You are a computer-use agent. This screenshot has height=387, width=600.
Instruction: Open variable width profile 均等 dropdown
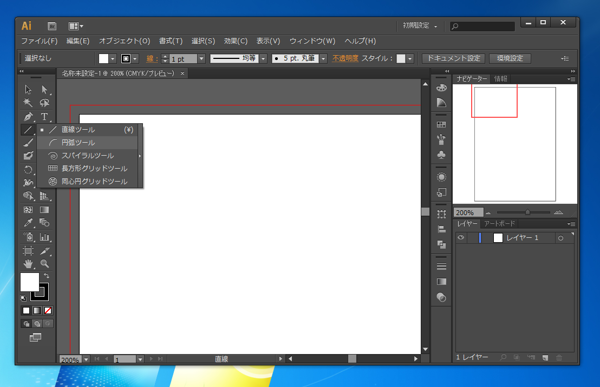click(x=263, y=59)
